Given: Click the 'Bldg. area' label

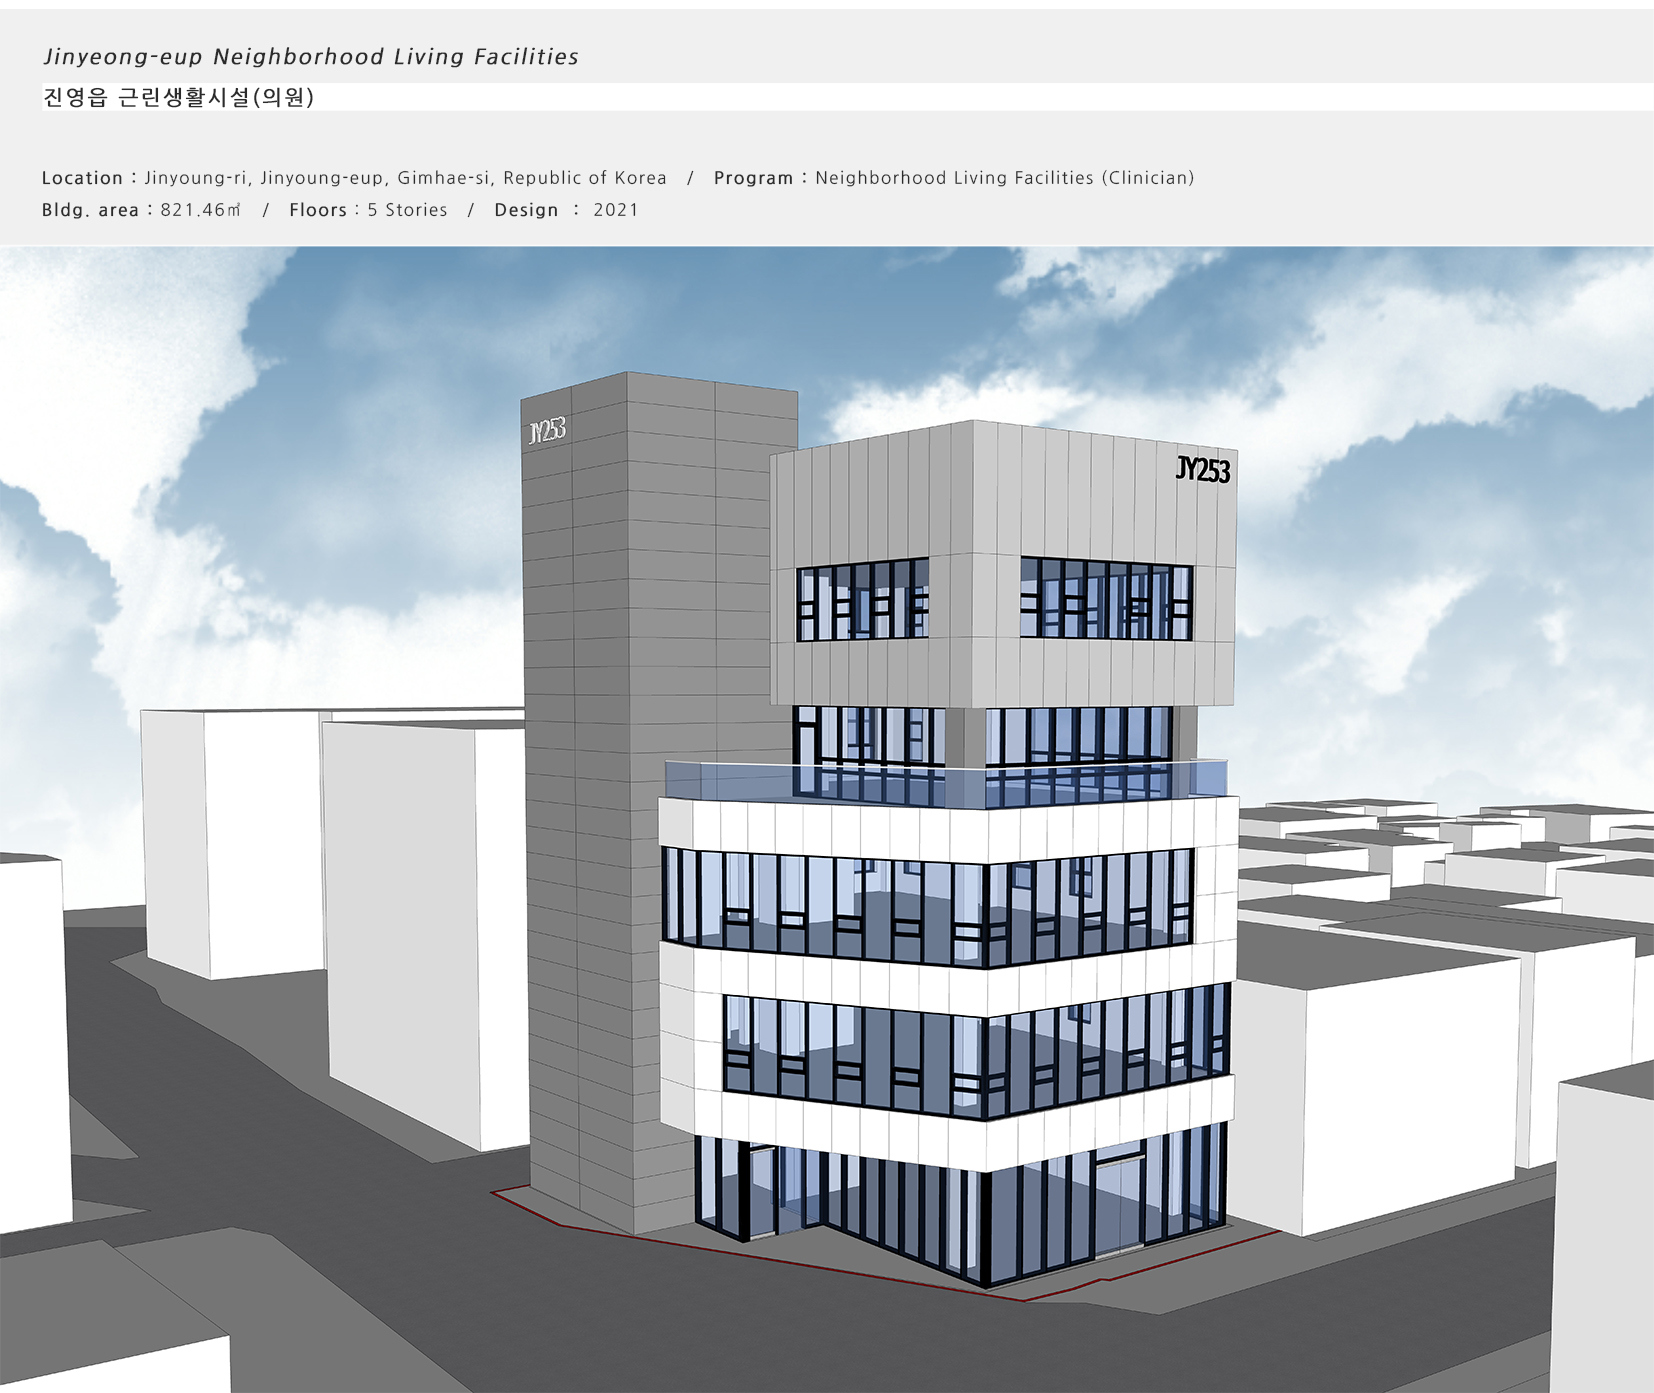Looking at the screenshot, I should click(x=90, y=210).
